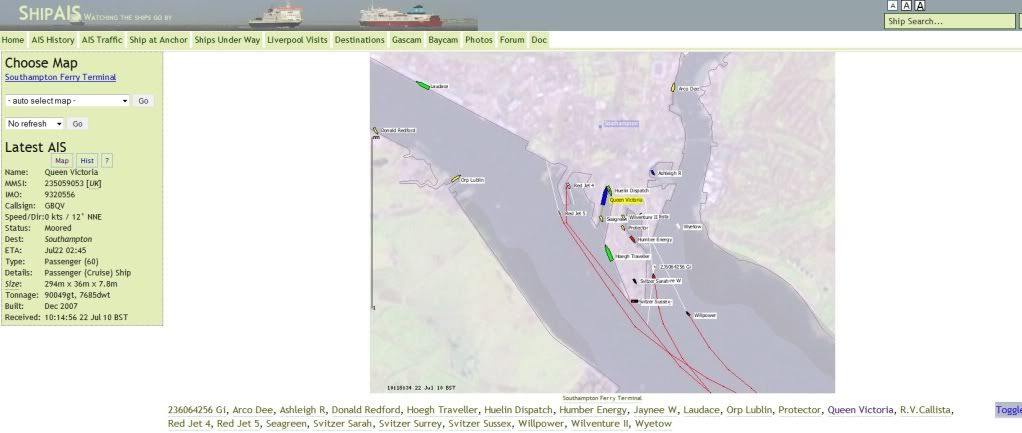
Task: Click the Svitzer Sussex black ship marker
Action: point(634,301)
